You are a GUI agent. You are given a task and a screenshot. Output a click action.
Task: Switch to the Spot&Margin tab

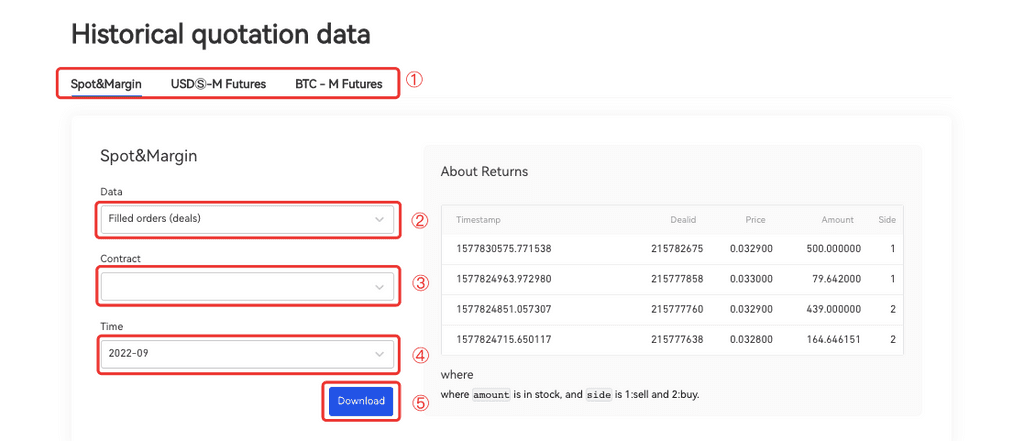(x=106, y=84)
